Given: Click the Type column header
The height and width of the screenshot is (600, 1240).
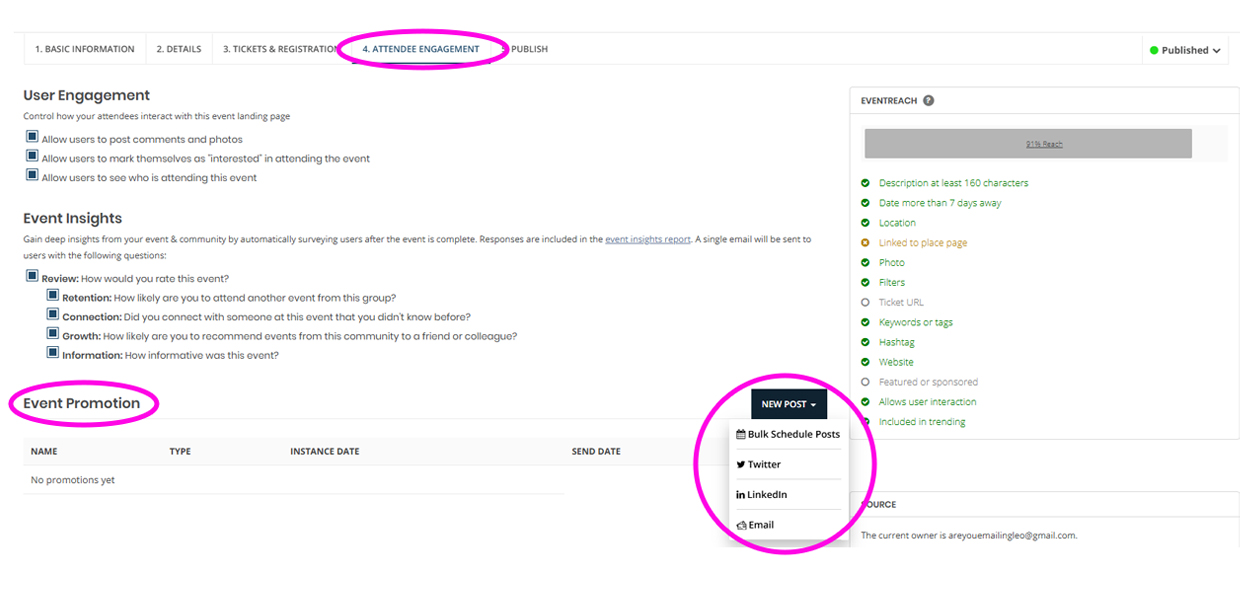Looking at the screenshot, I should point(180,452).
